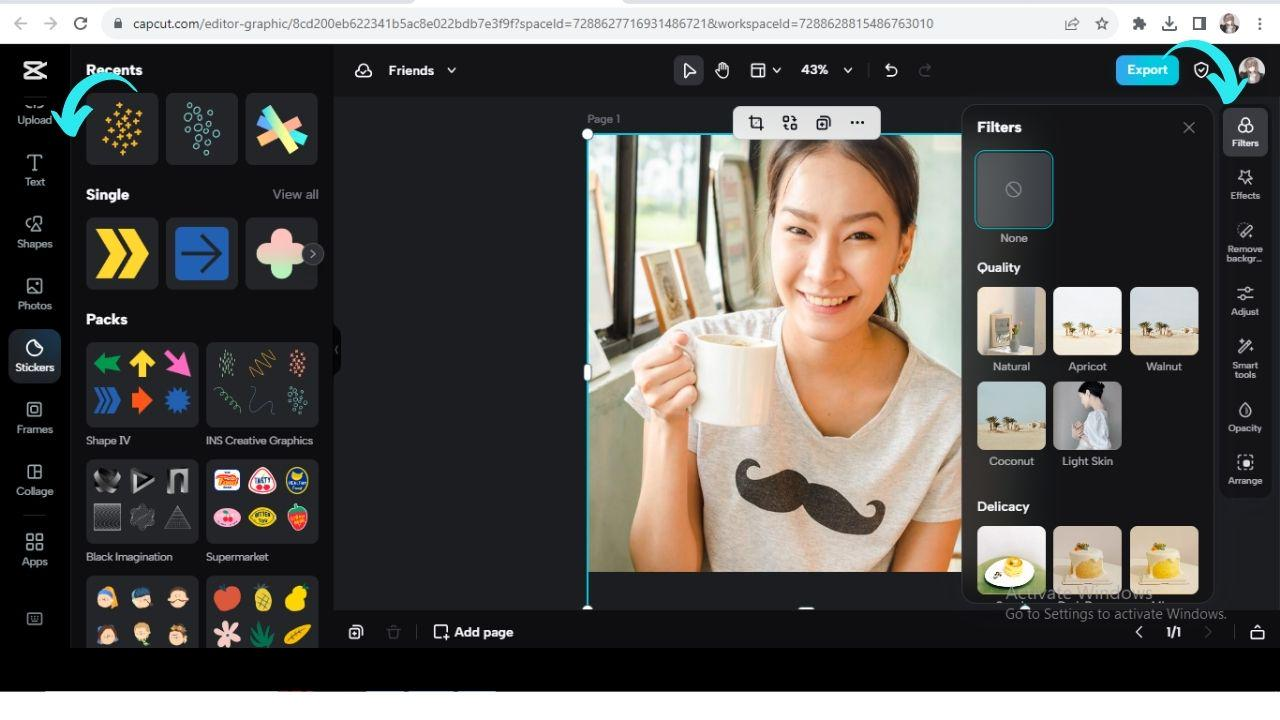Click the CapCut logo
The width and height of the screenshot is (1280, 720).
point(35,70)
